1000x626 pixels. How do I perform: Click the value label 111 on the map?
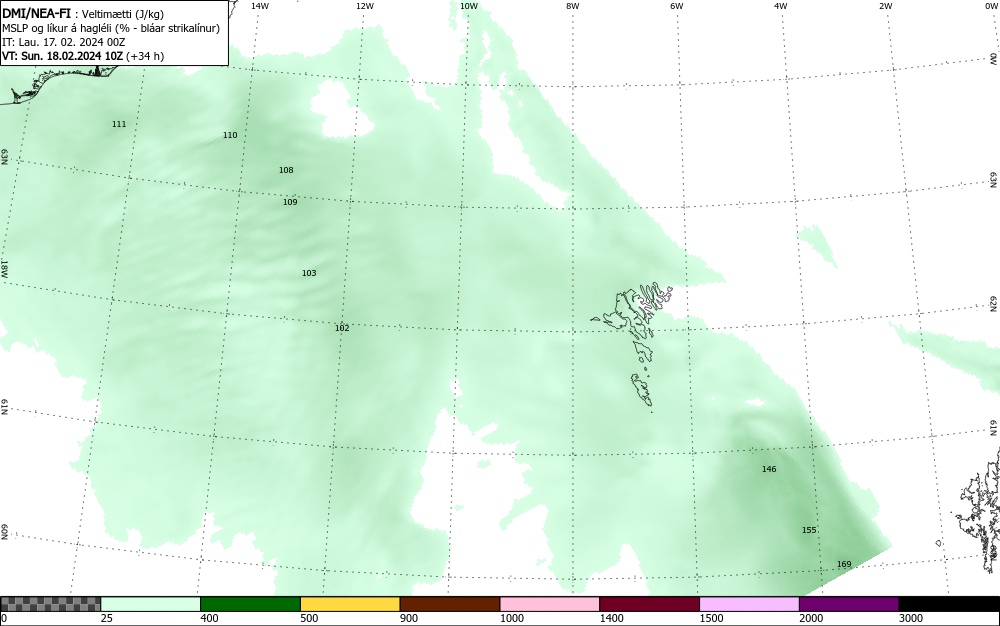tap(119, 124)
